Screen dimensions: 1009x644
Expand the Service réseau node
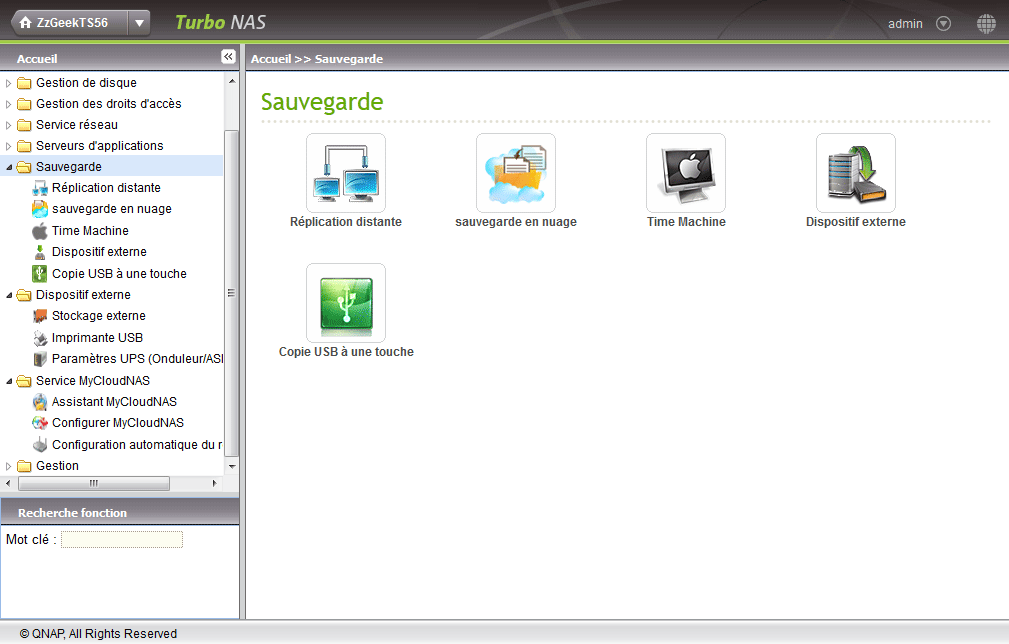coord(8,125)
